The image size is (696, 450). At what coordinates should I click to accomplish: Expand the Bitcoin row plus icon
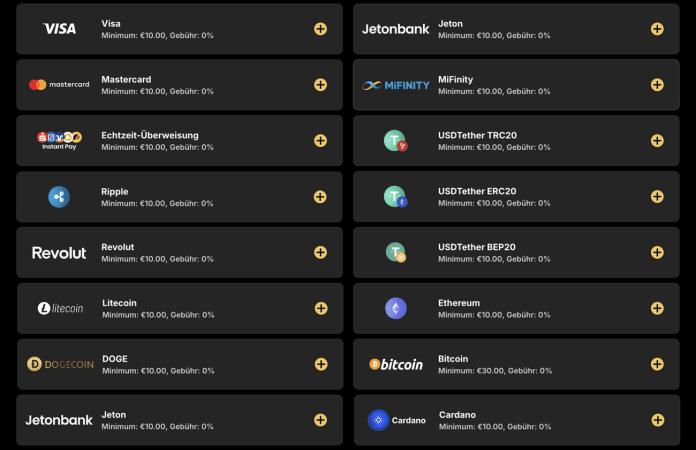(x=657, y=364)
